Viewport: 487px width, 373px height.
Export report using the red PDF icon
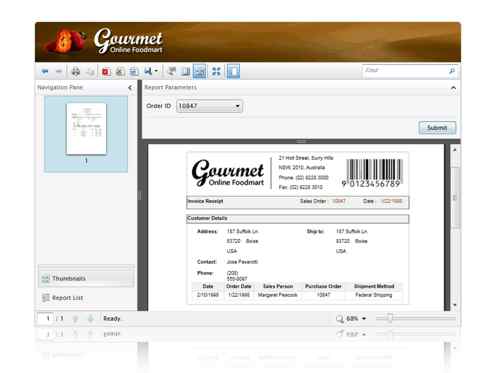(x=106, y=71)
